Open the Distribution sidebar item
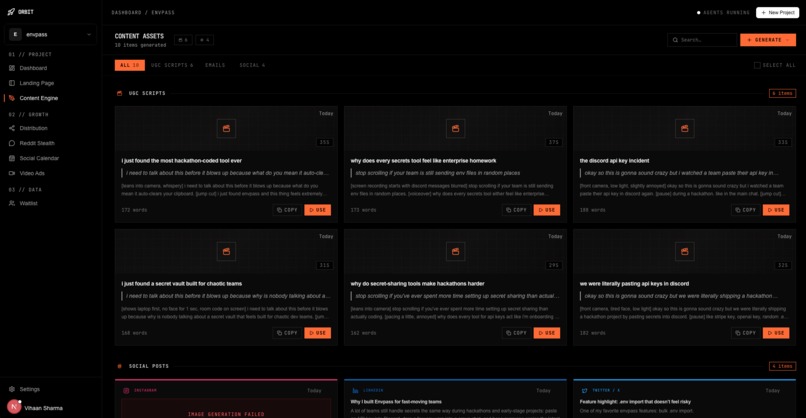 coord(33,128)
